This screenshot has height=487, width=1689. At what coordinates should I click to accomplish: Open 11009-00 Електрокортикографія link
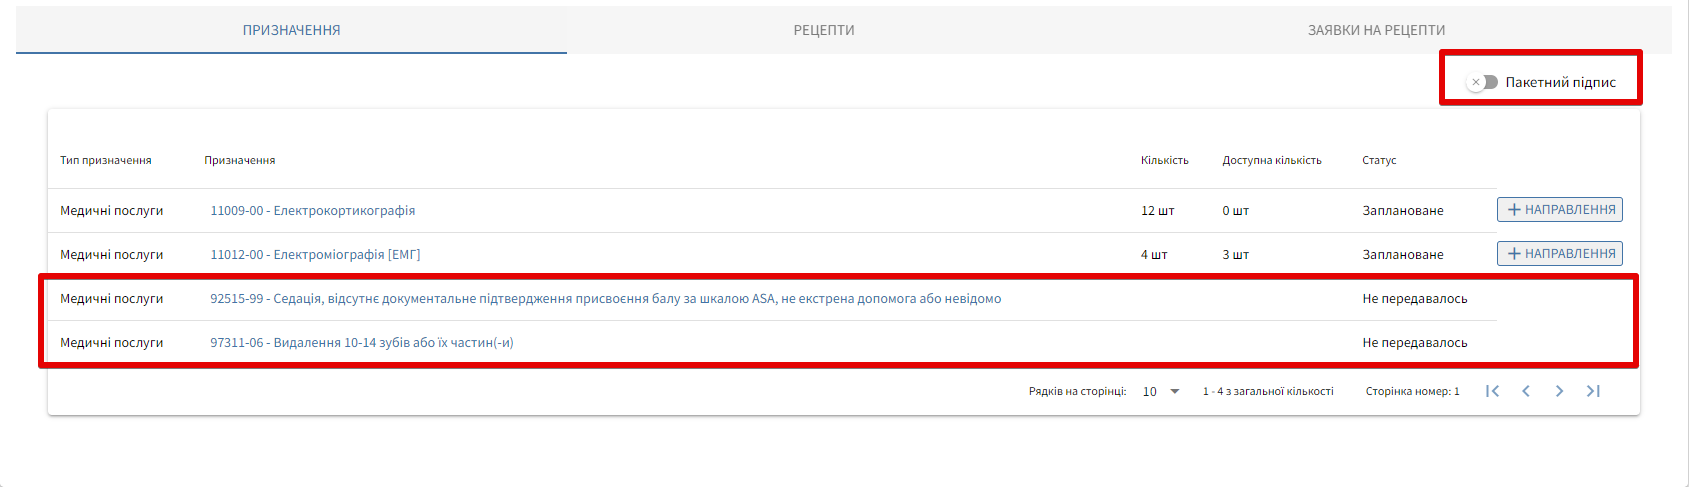(312, 211)
